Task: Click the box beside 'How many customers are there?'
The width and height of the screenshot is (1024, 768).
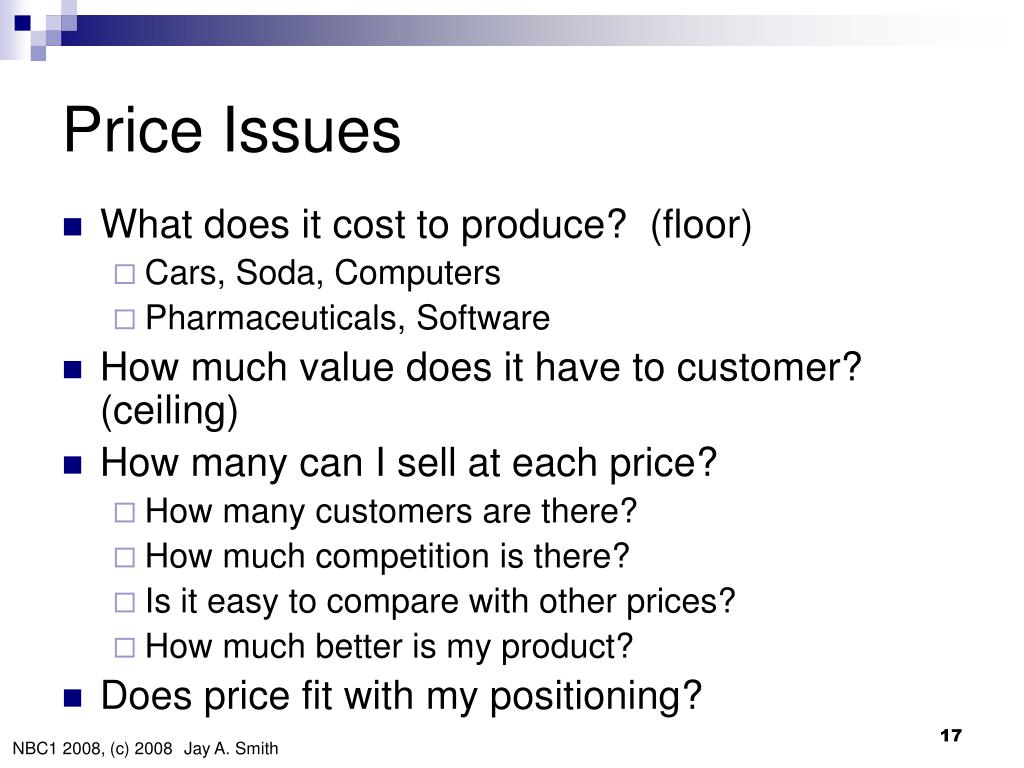Action: click(x=125, y=513)
